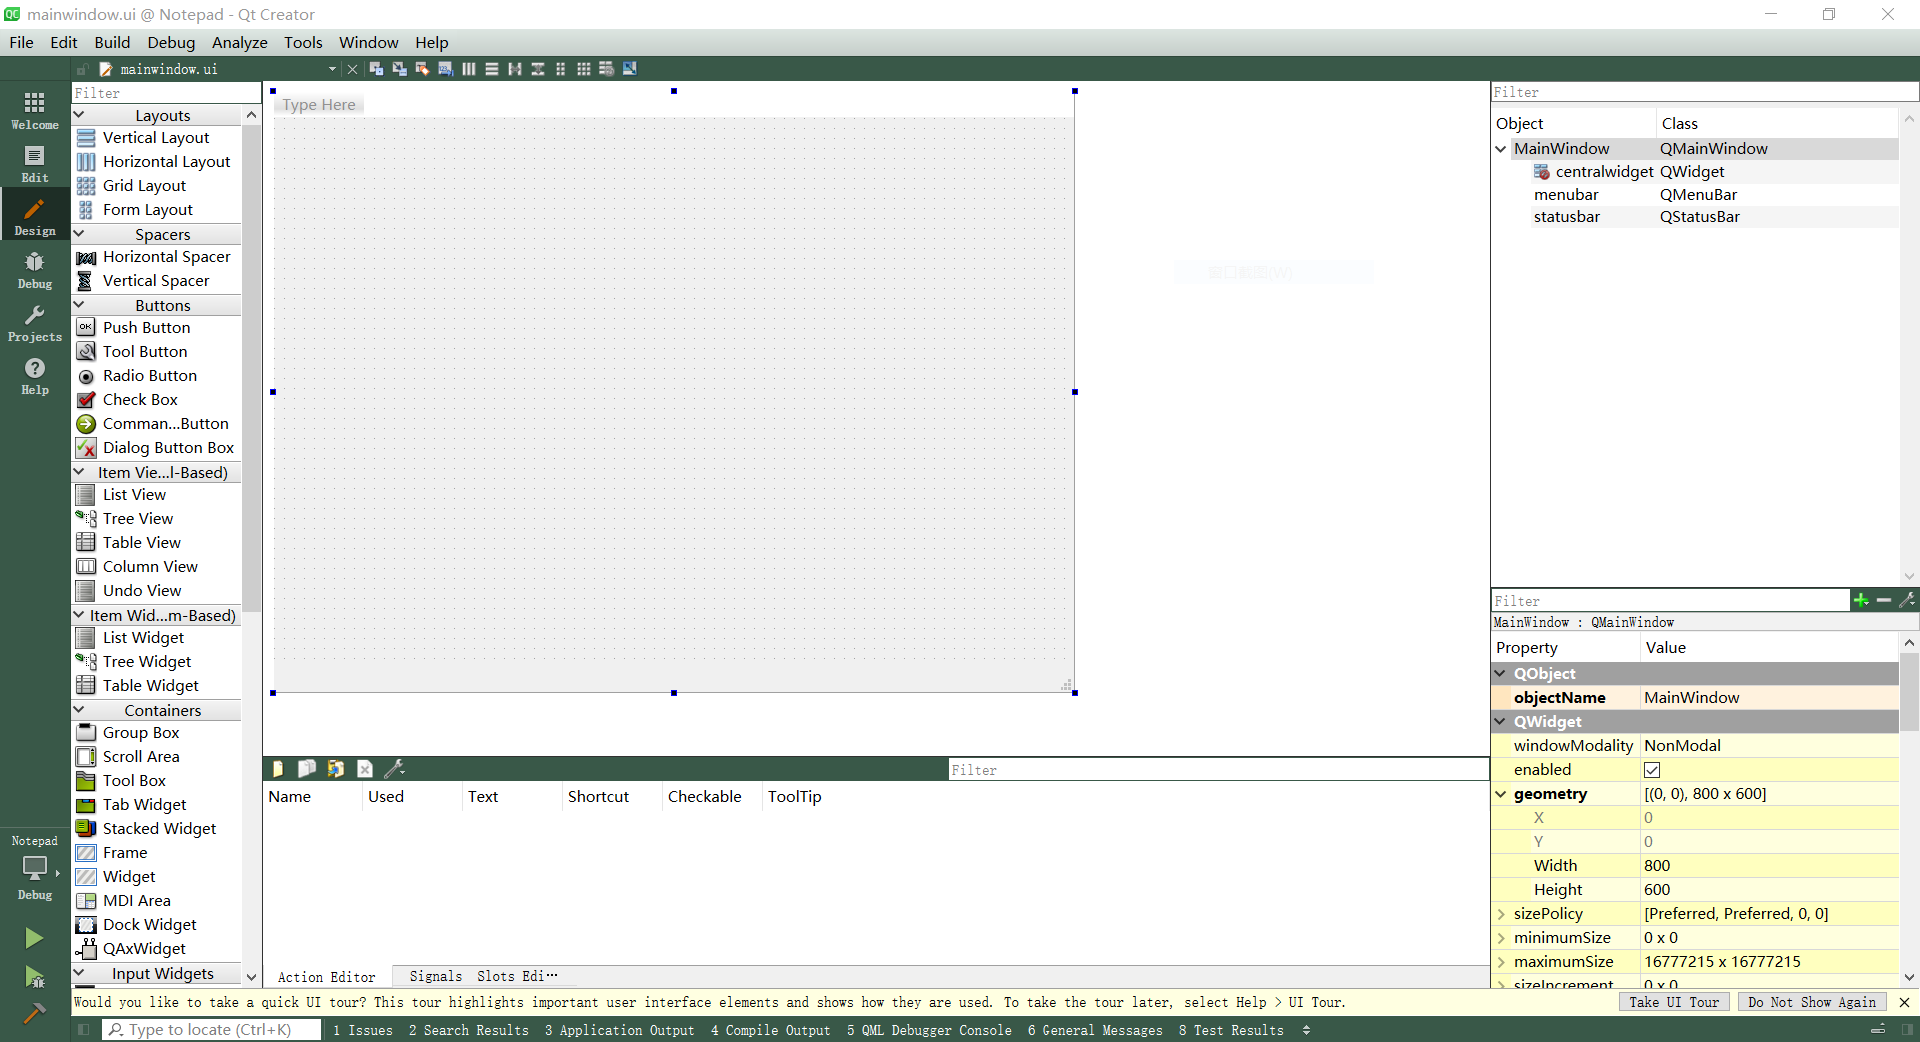The image size is (1920, 1042).
Task: Collapse the geometry property
Action: pos(1501,794)
